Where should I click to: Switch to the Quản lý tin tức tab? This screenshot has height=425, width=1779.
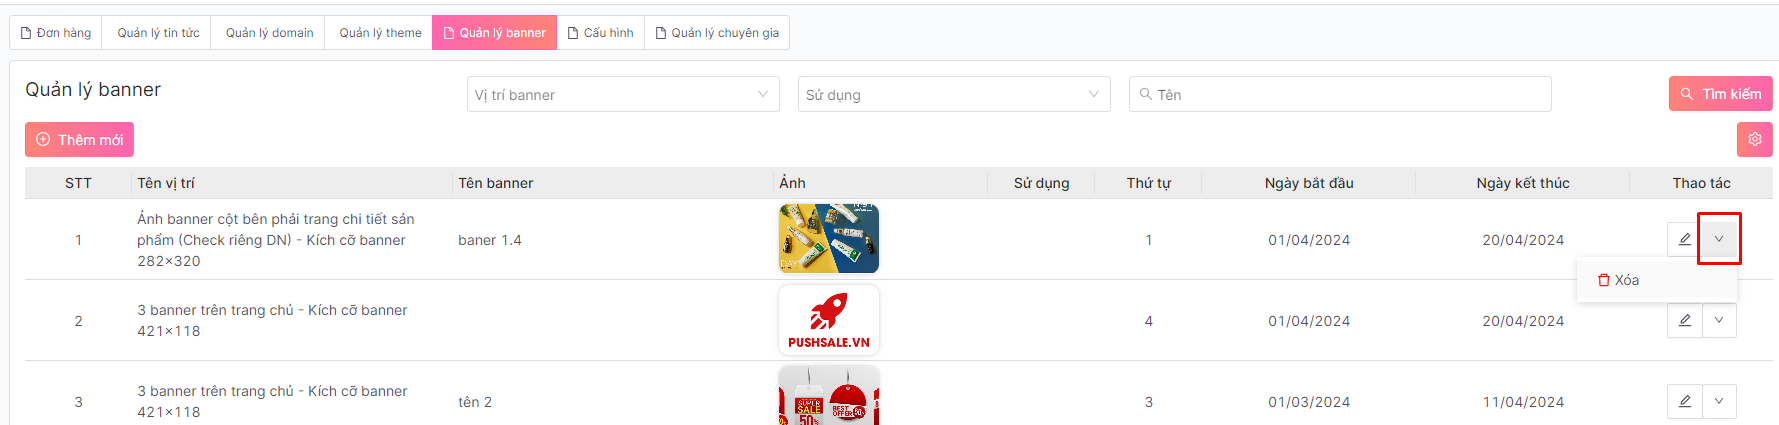point(158,33)
